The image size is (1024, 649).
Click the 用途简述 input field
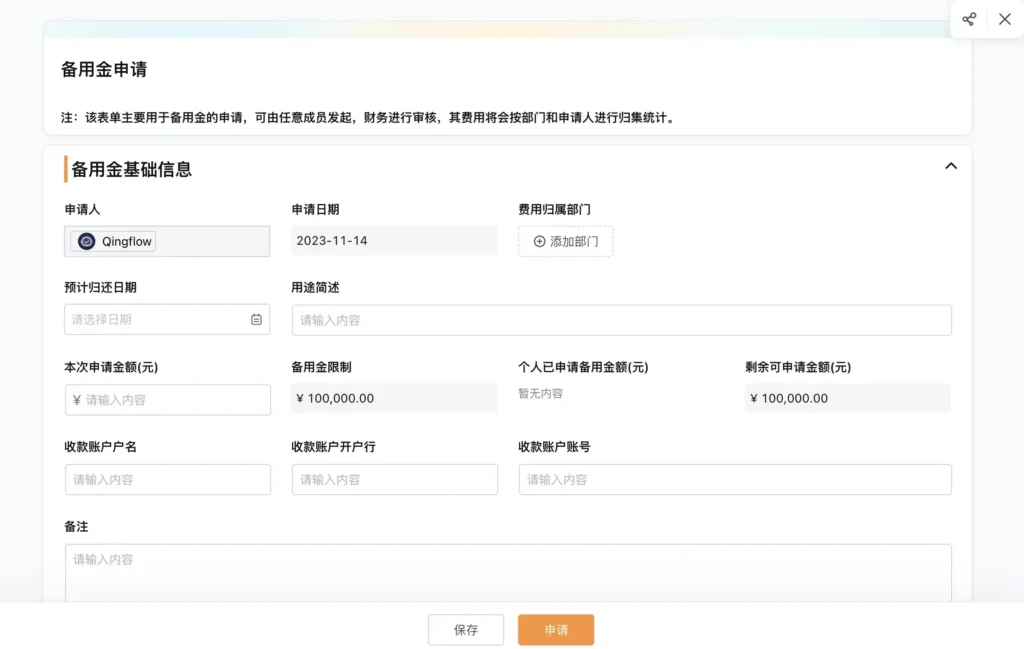[x=621, y=320]
